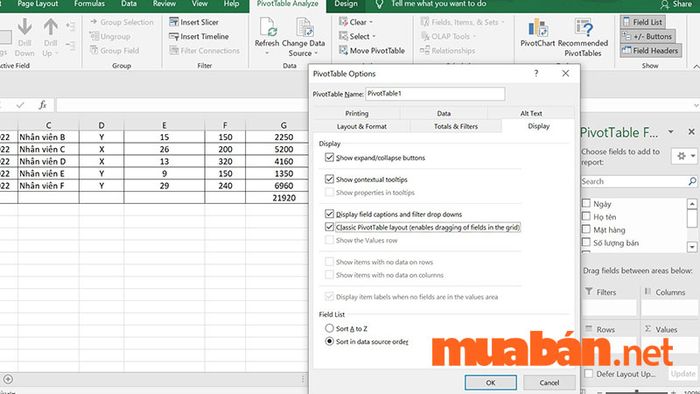Toggle Classic PivotTable layout checkbox
700x394 pixels.
329,227
